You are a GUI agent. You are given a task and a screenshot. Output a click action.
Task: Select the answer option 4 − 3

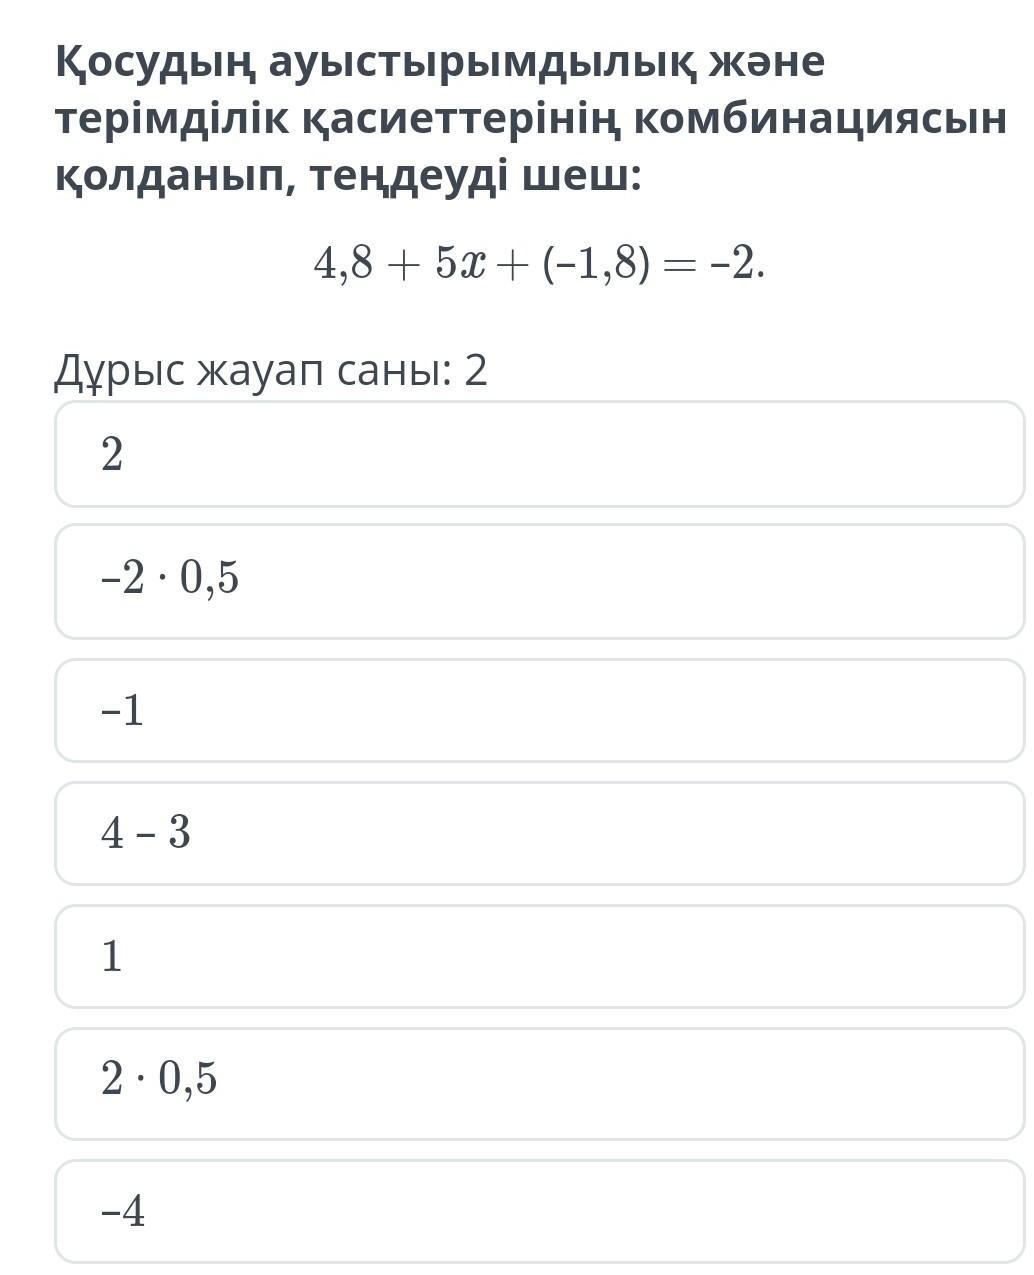[x=540, y=833]
